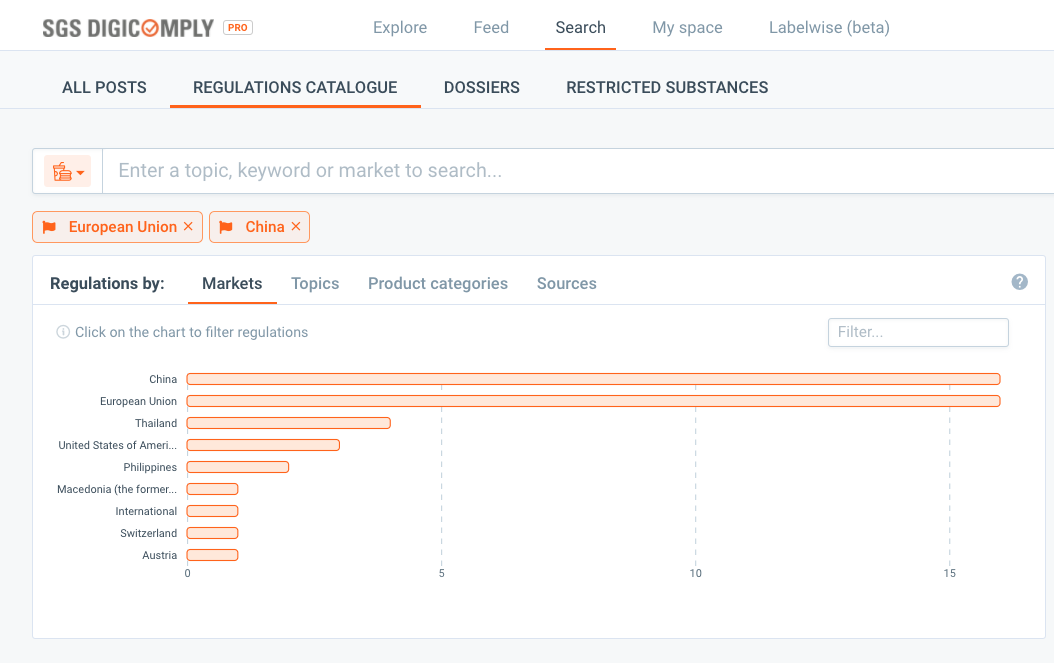1054x663 pixels.
Task: Remove the European Union filter tag
Action: (188, 227)
